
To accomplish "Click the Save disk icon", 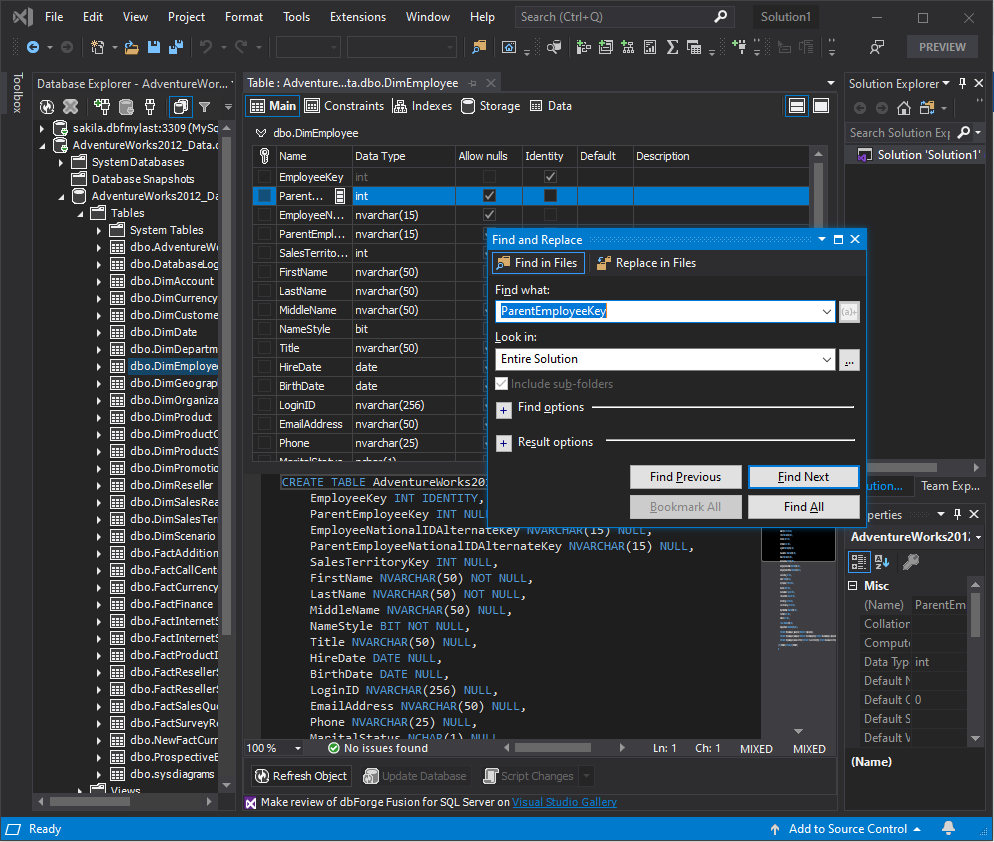I will [x=153, y=47].
